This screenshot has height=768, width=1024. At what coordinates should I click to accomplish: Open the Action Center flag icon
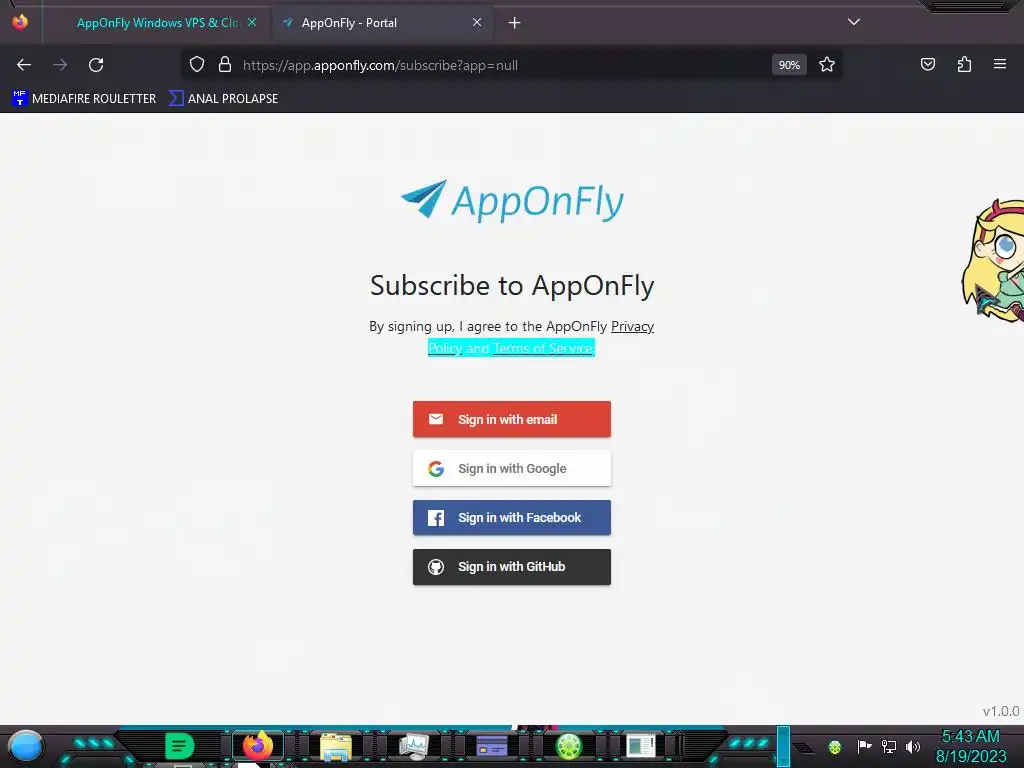coord(864,746)
